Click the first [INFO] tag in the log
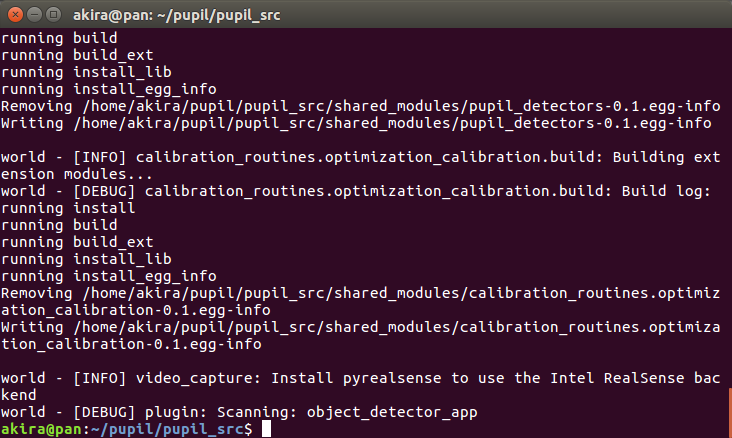732x438 pixels. (99, 157)
